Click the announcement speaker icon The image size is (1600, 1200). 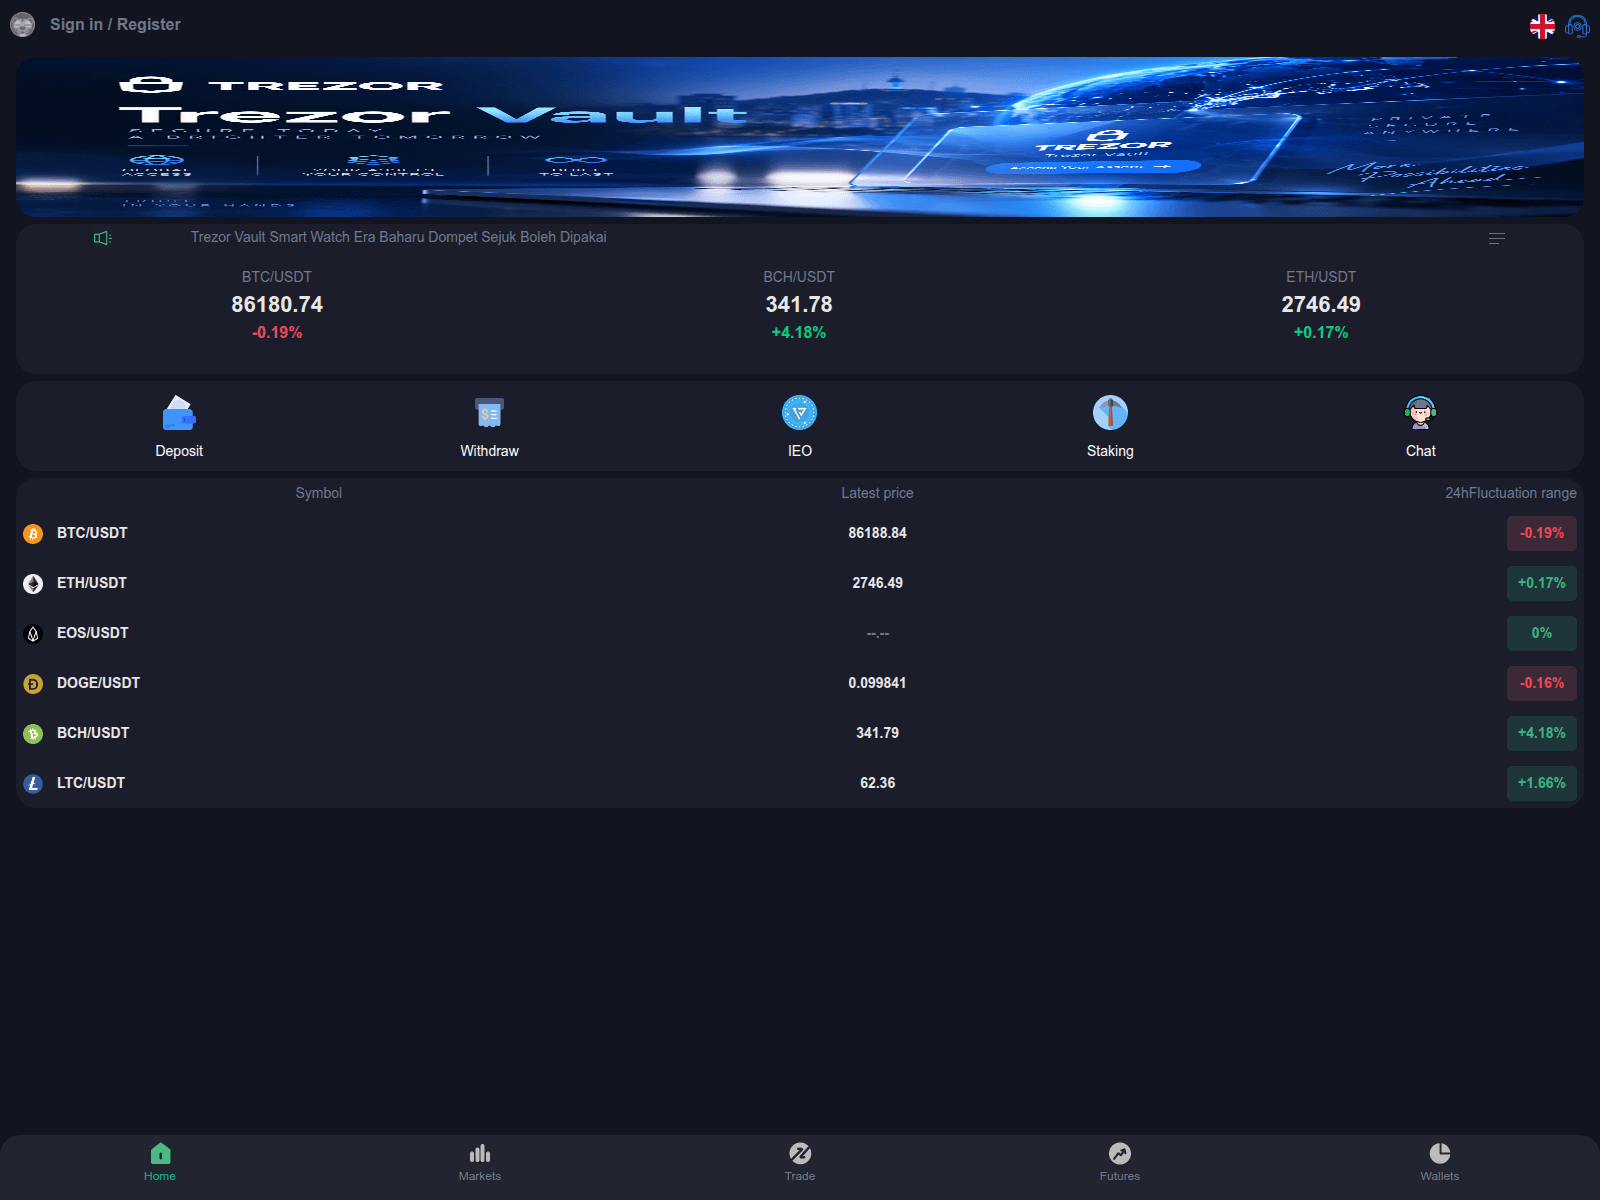pyautogui.click(x=103, y=237)
